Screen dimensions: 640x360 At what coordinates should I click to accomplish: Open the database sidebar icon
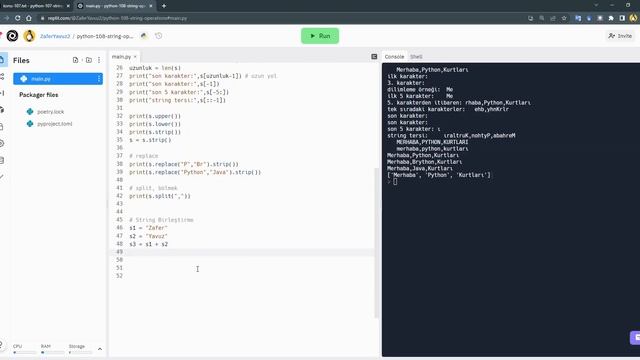[x=2, y=160]
